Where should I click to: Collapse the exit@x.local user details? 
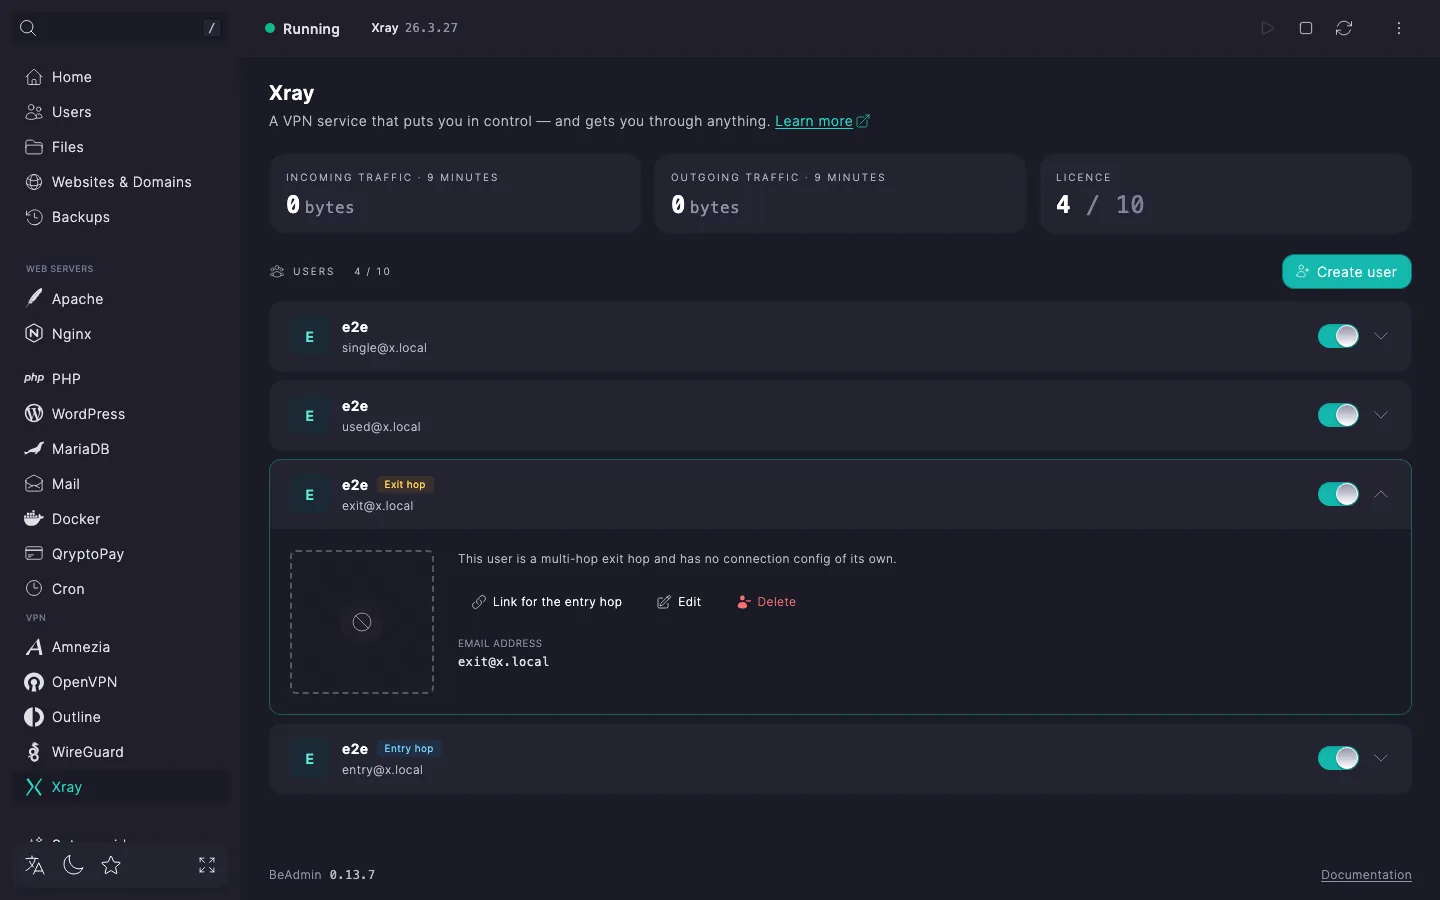pos(1381,494)
